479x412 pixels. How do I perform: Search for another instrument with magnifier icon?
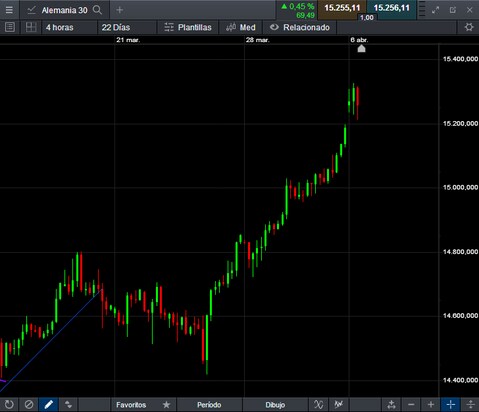(x=97, y=10)
